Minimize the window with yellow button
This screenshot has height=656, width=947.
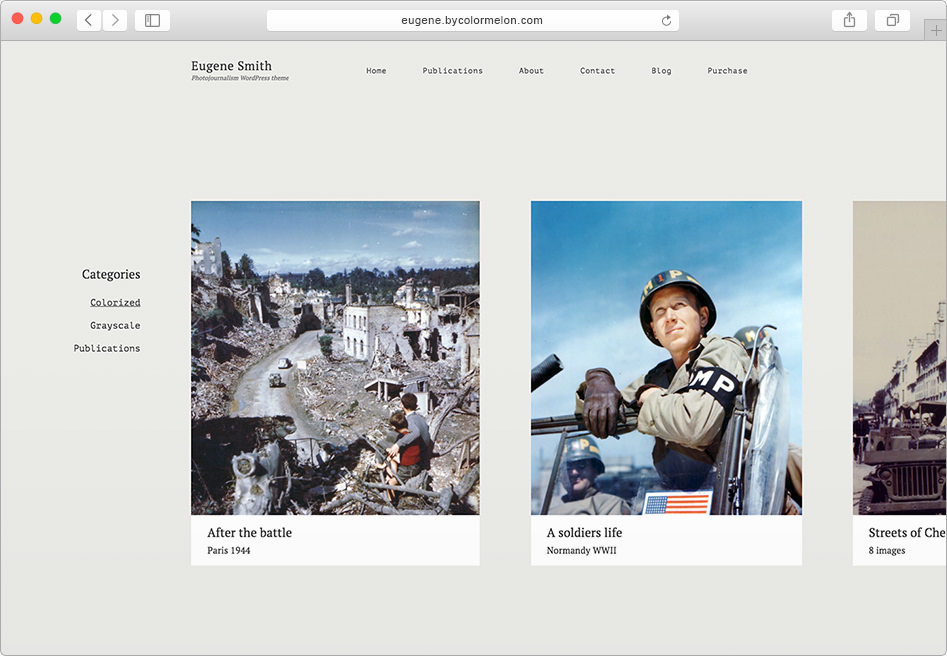pyautogui.click(x=36, y=18)
